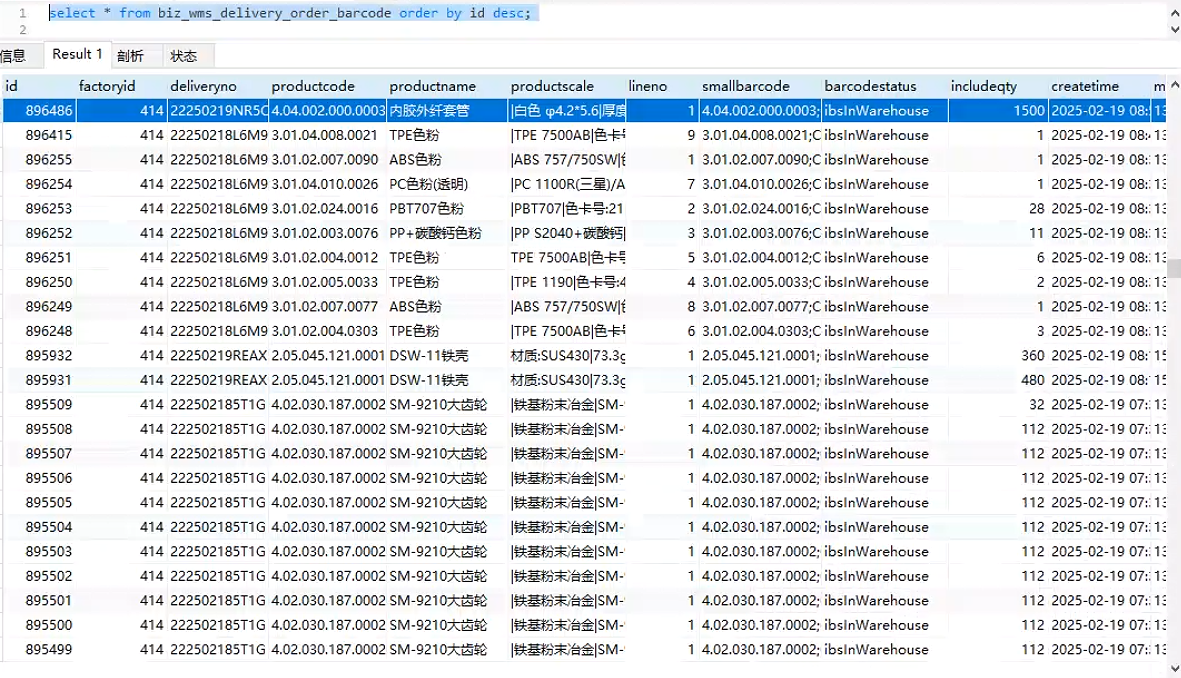Click the id column header
1181x678 pixels.
[x=13, y=86]
